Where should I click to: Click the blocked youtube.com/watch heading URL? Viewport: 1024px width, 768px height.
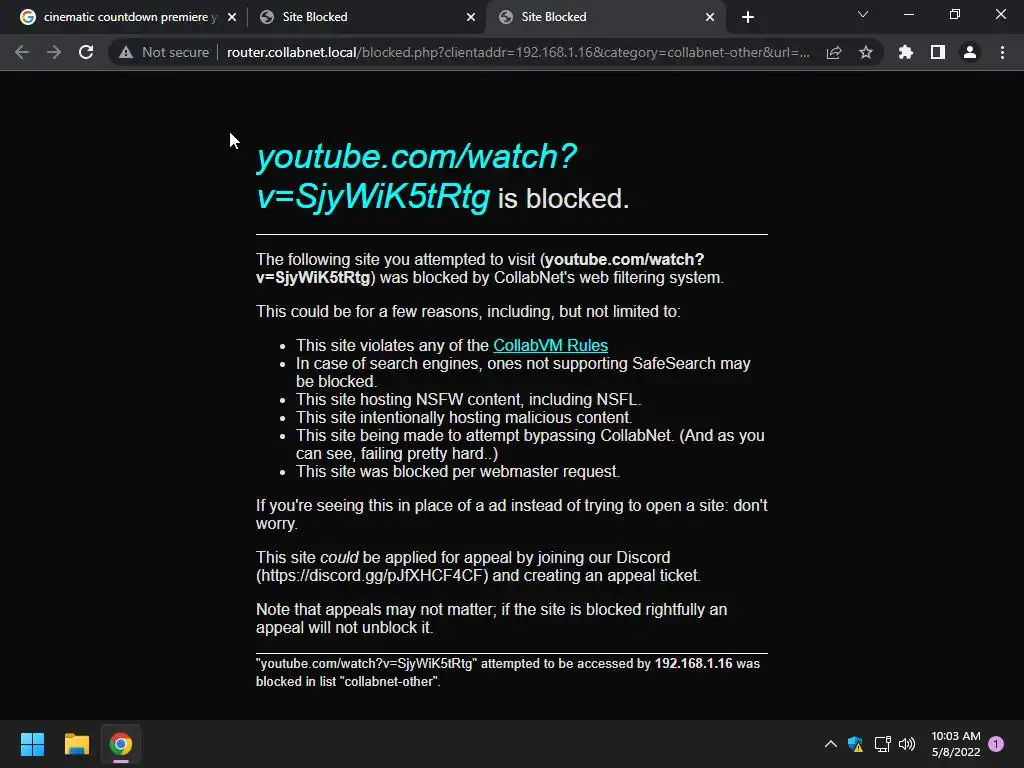coord(417,176)
